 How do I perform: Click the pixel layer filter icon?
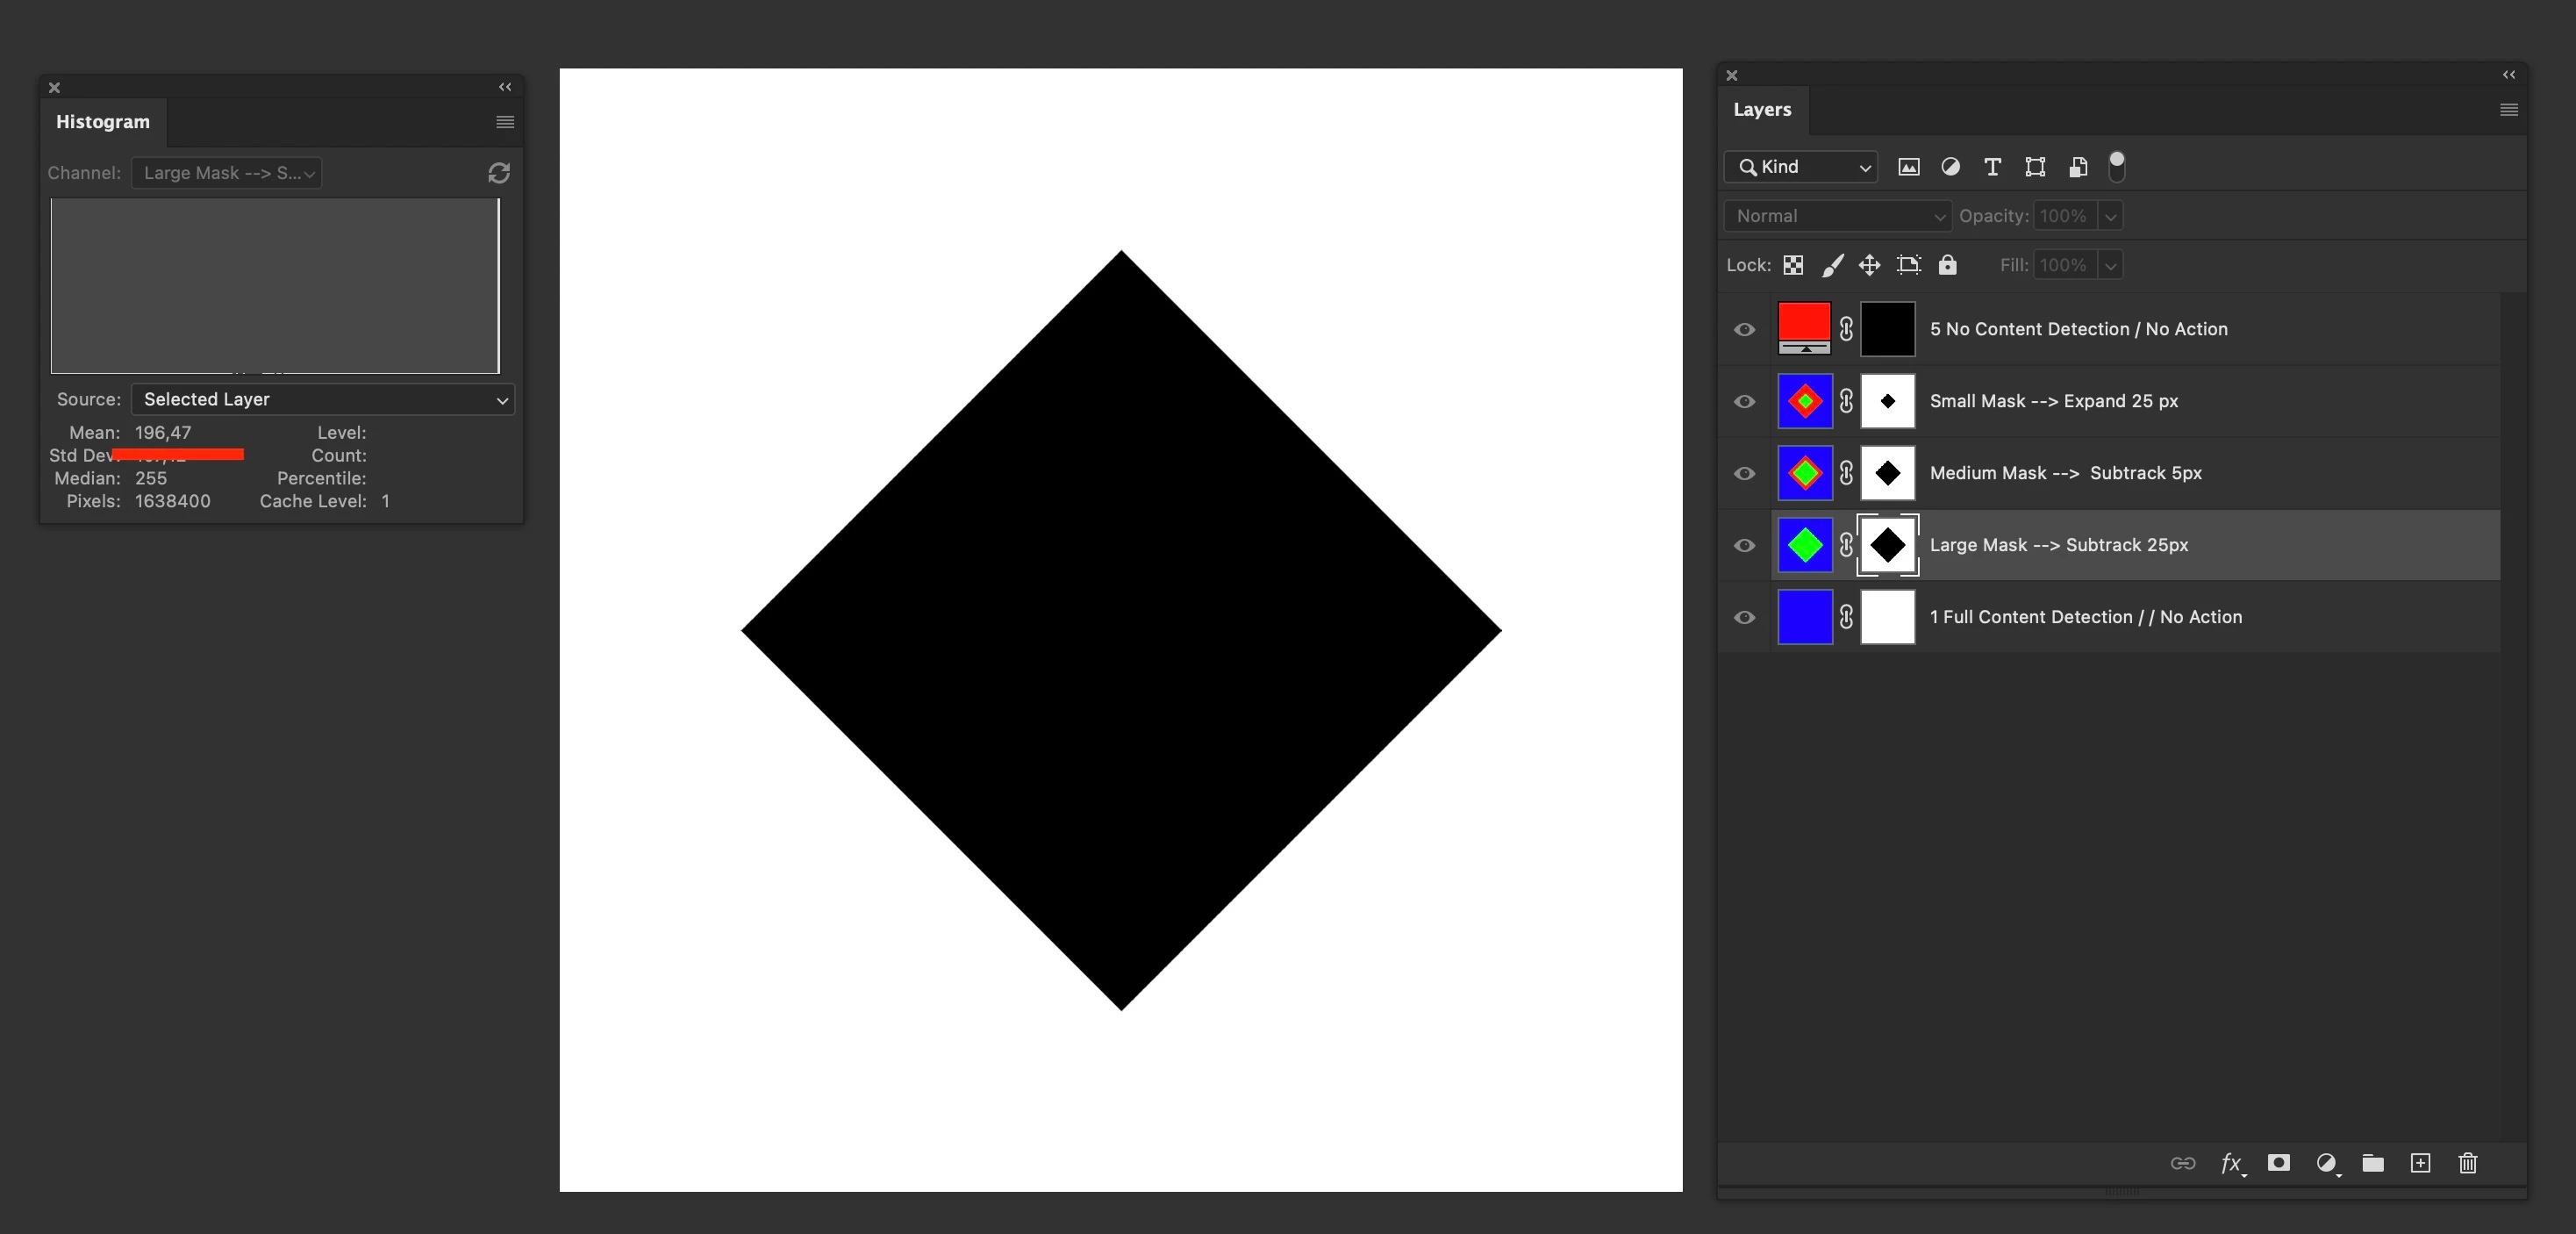tap(1908, 167)
